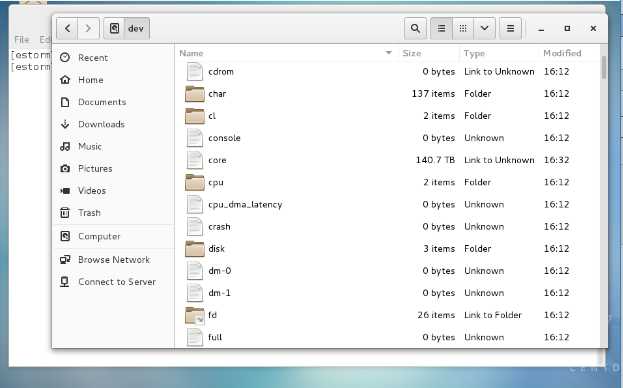Screen dimensions: 623x388
Task: Click the 140.7 TB size value
Action: [x=435, y=160]
